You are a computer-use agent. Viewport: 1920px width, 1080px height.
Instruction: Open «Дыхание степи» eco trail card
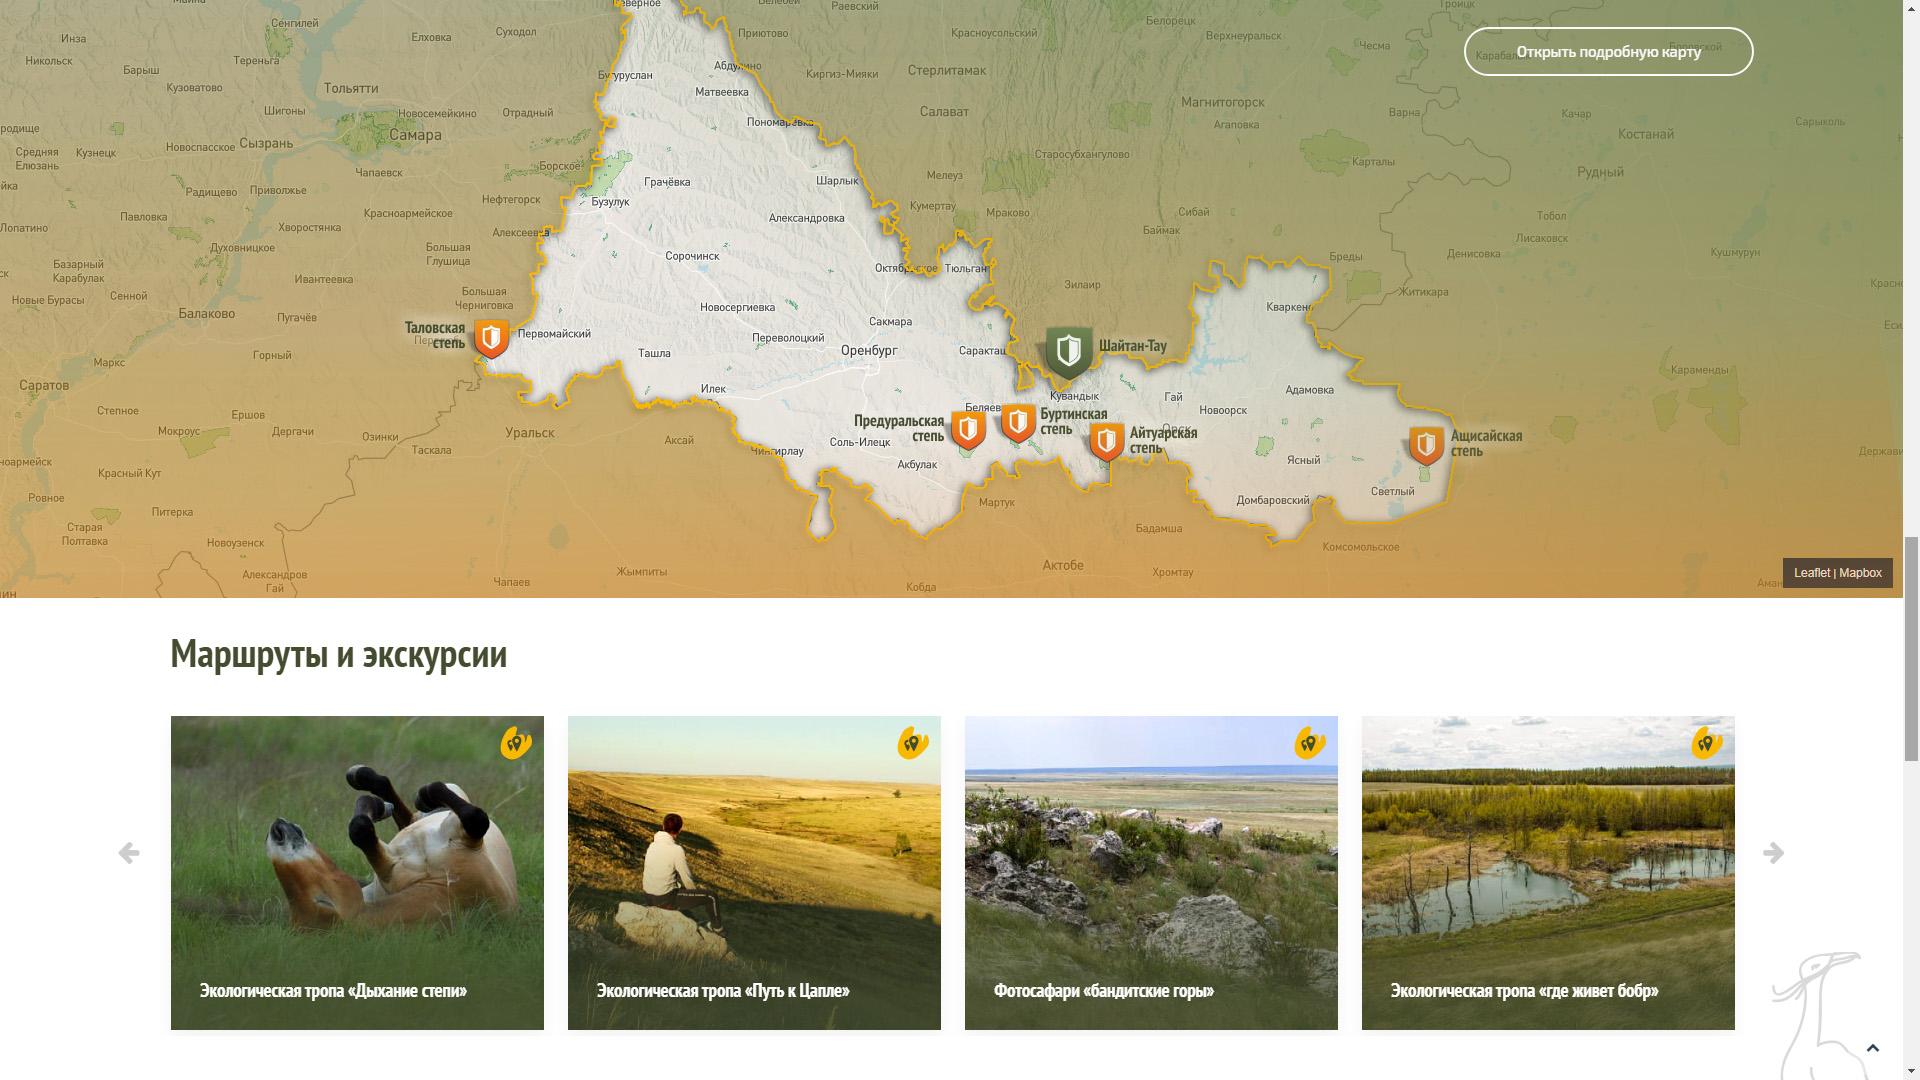[x=357, y=873]
